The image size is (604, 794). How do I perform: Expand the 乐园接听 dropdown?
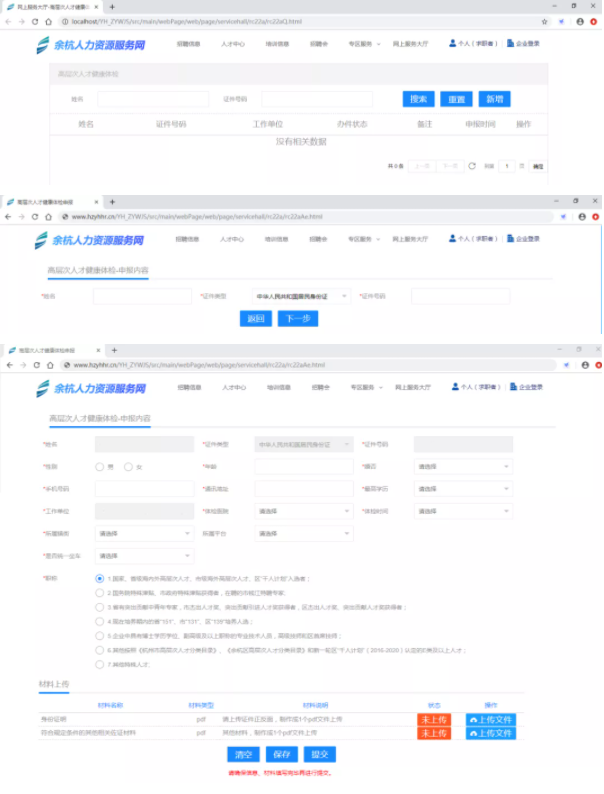(x=144, y=534)
